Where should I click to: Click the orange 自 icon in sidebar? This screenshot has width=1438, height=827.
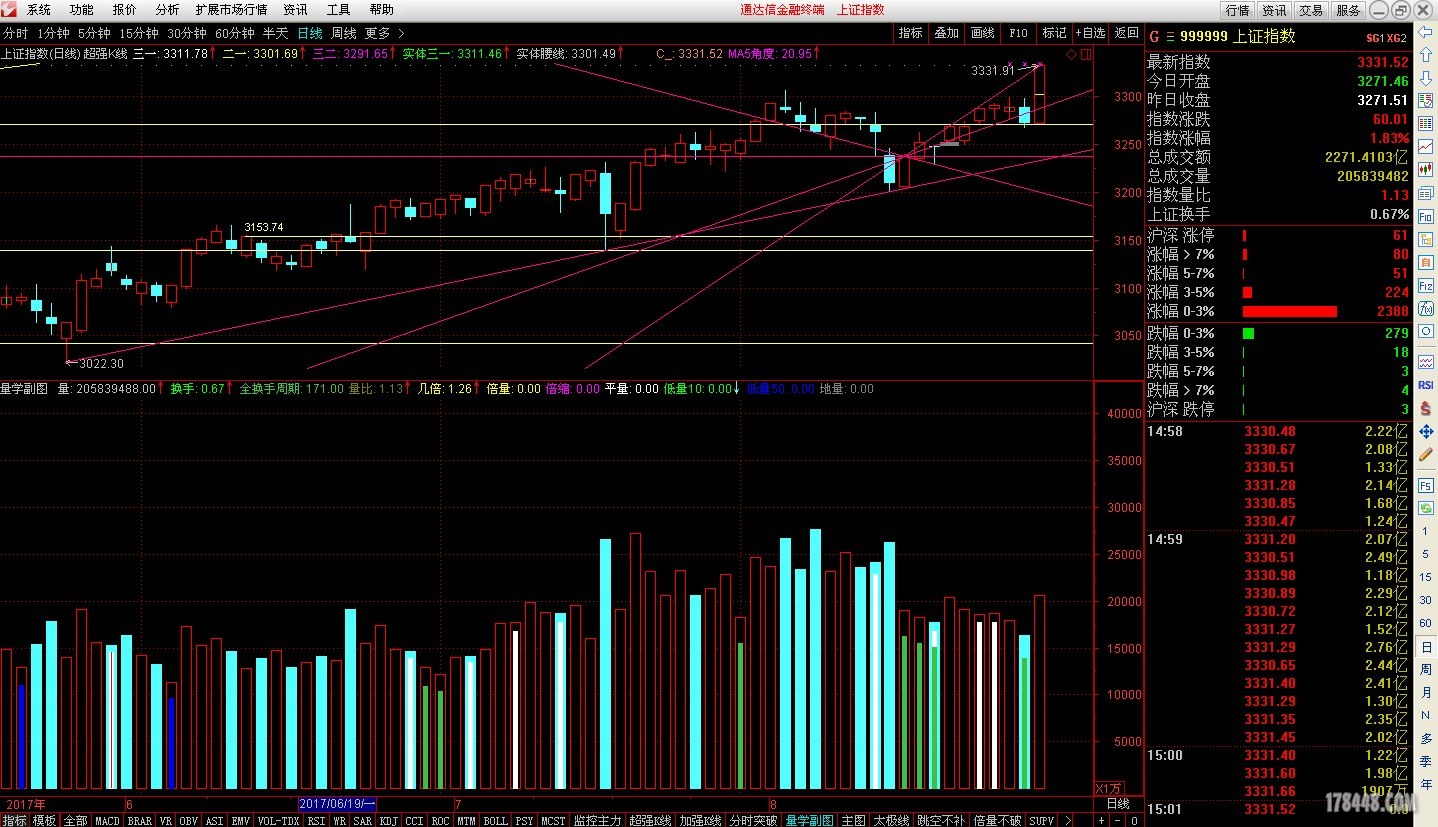1425,260
